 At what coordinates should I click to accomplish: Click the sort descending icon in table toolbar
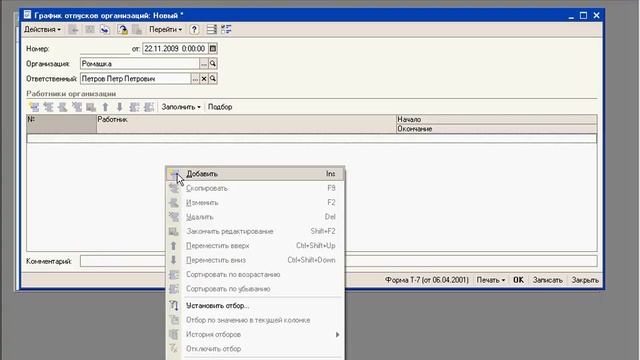pos(149,107)
